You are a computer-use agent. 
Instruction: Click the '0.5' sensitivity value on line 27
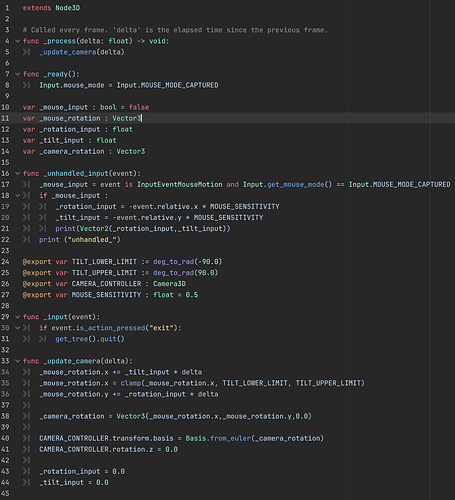(192, 295)
